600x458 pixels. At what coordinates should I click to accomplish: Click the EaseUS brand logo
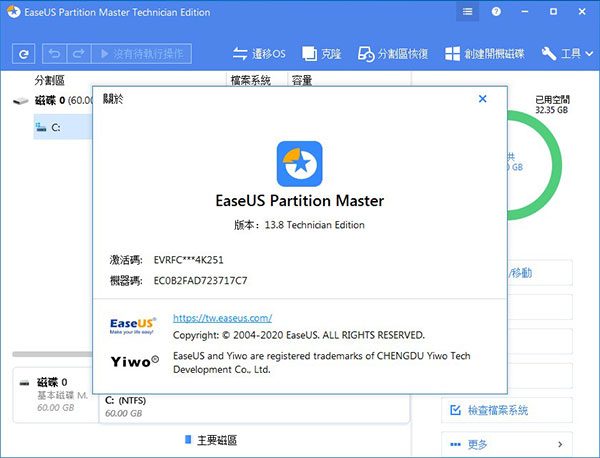(133, 326)
